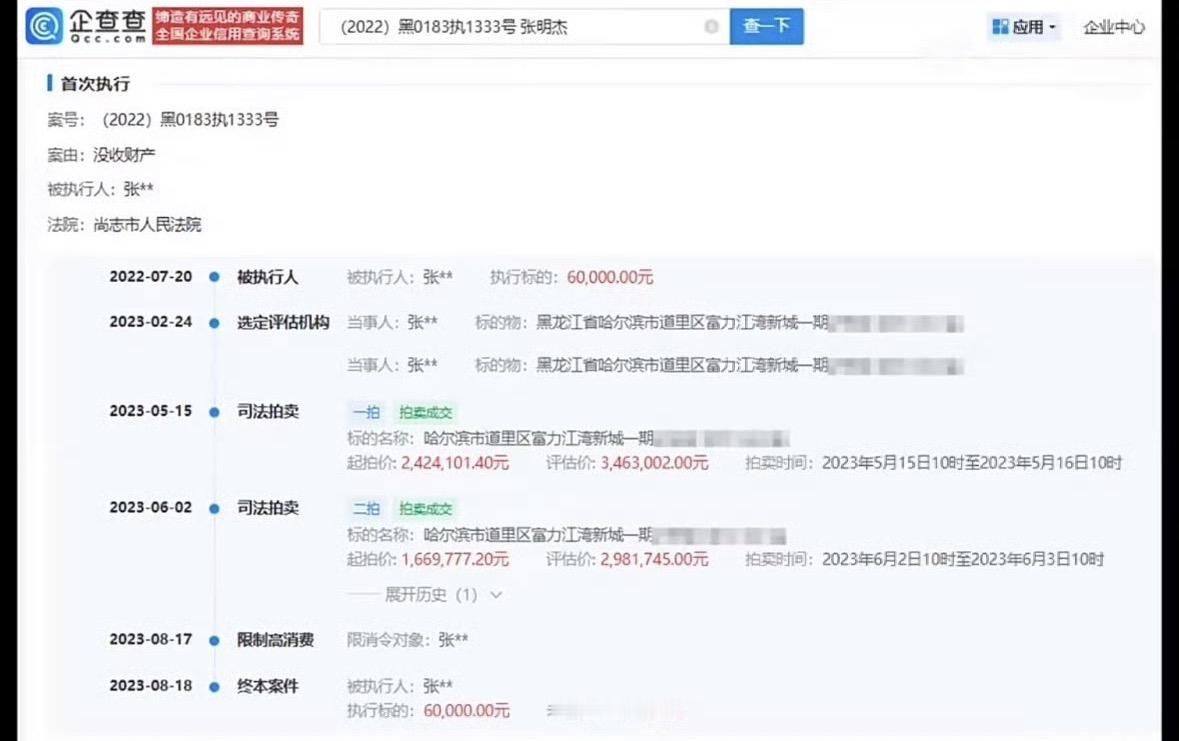Click the green 拍卖成交 badge

(426, 412)
